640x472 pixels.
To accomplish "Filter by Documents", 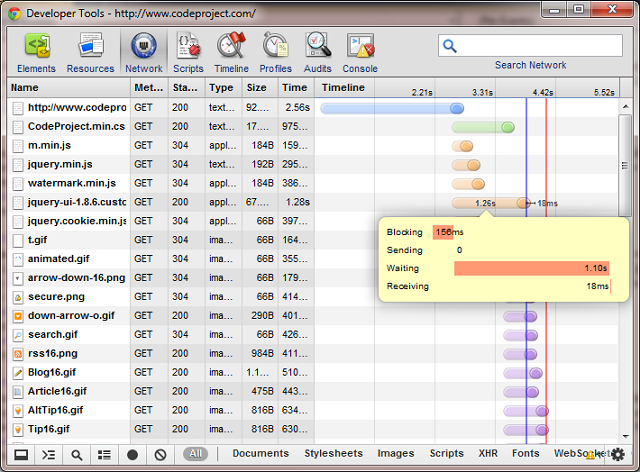I will point(260,454).
